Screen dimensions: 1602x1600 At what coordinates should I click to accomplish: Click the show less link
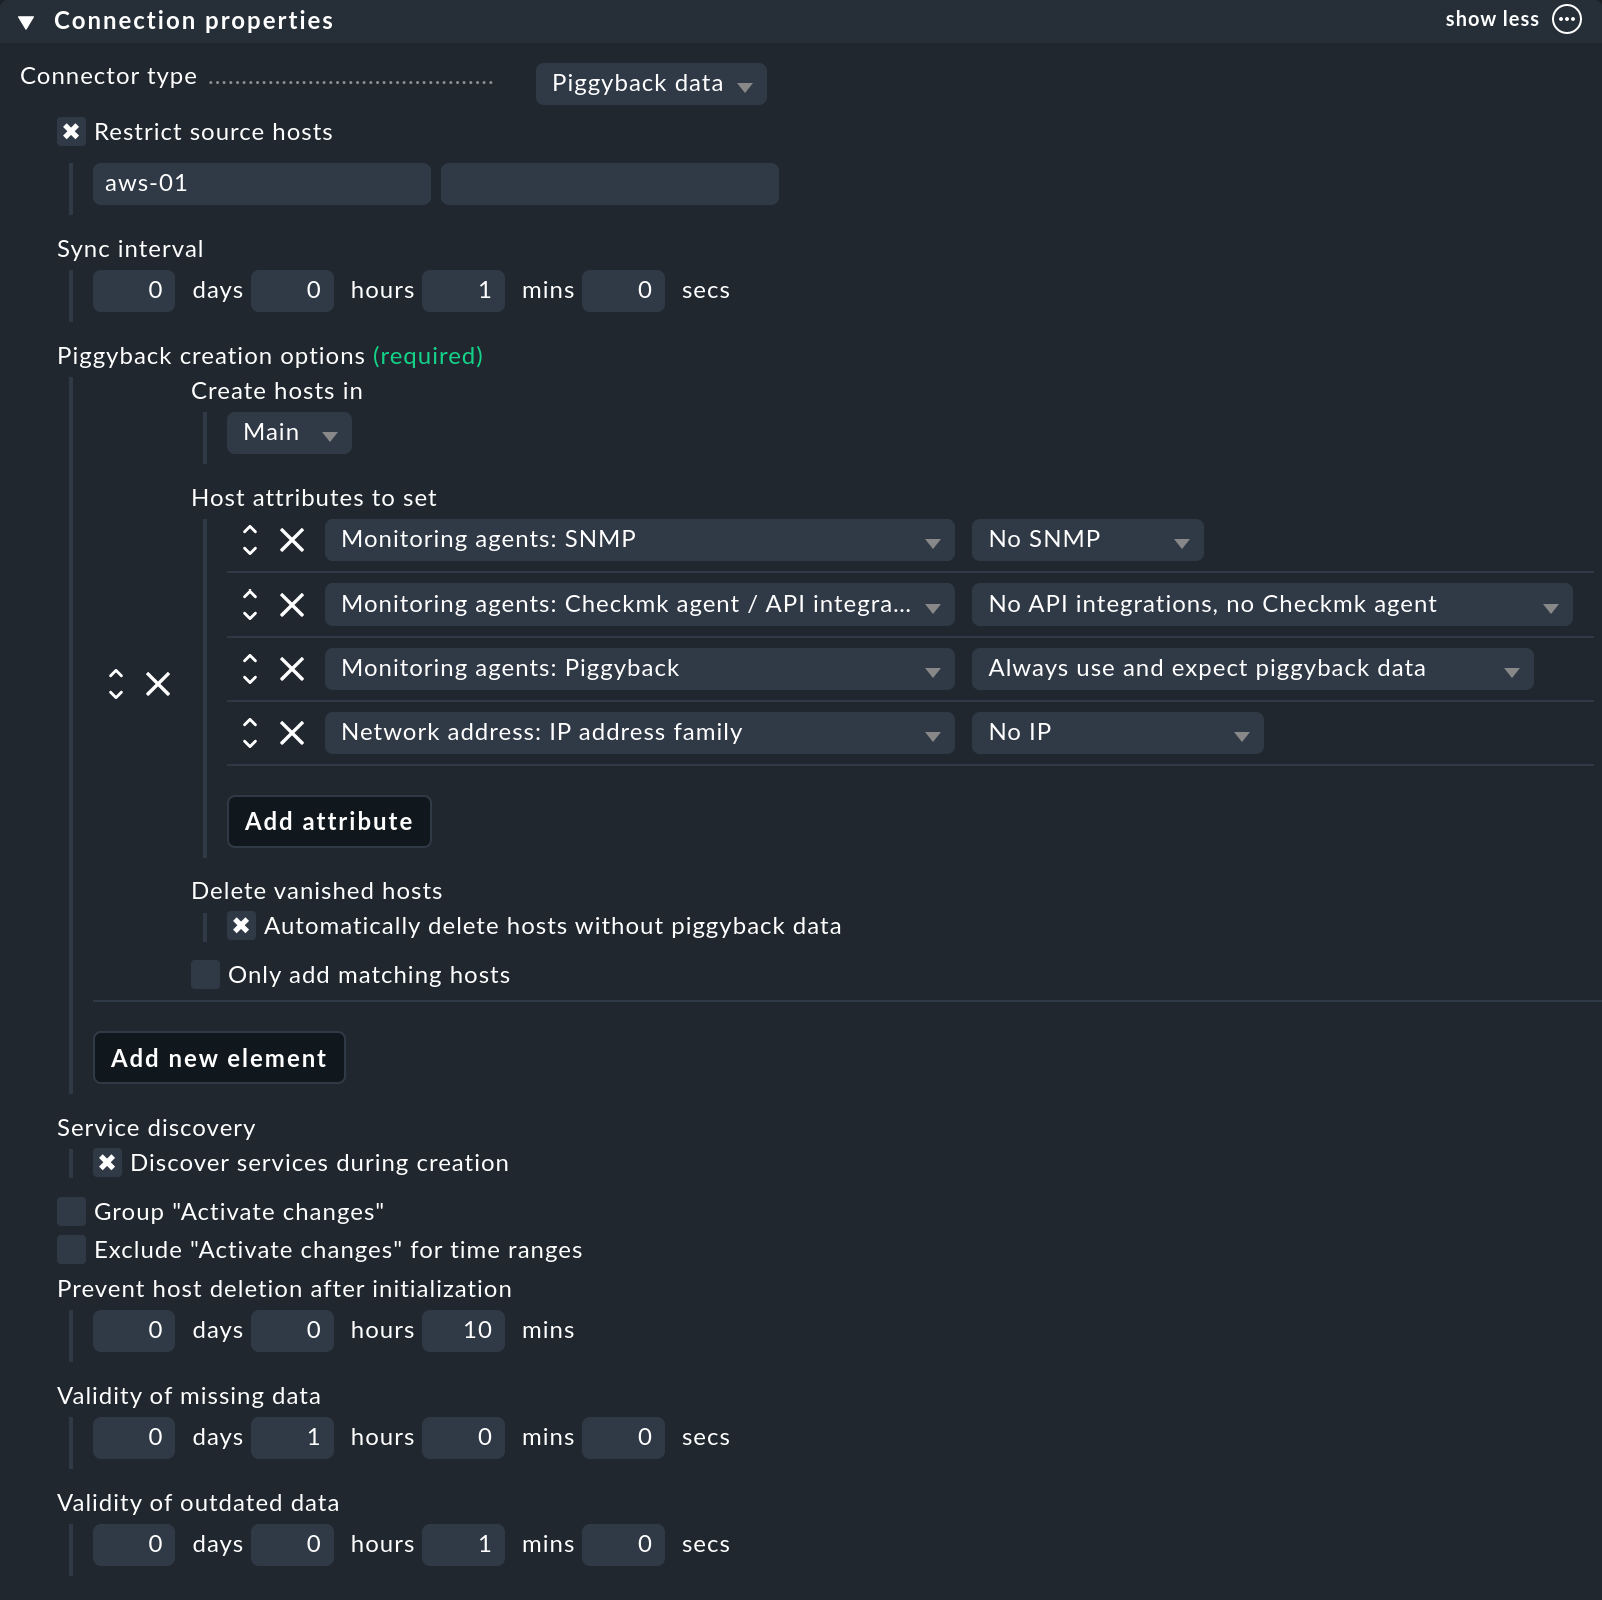click(x=1492, y=19)
